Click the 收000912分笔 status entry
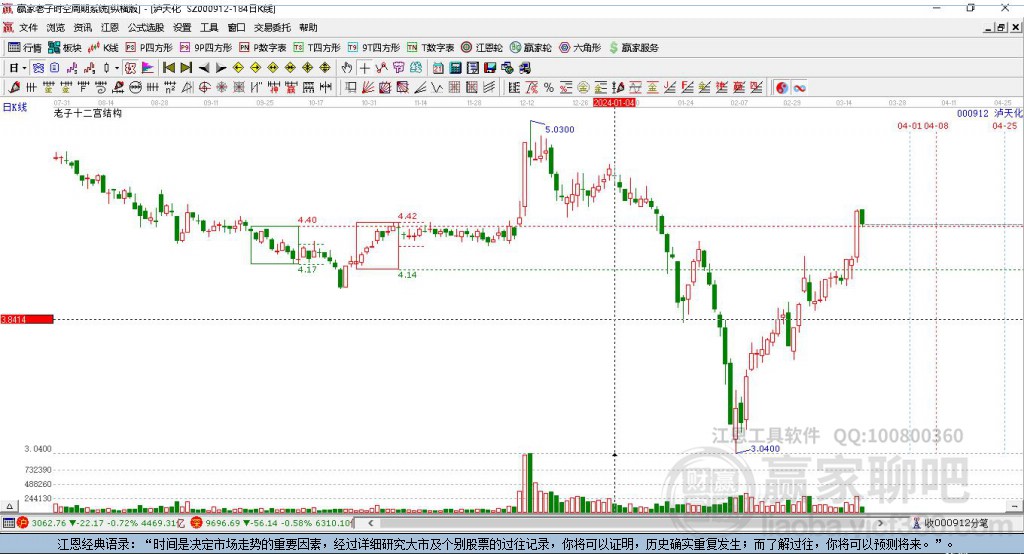1024x554 pixels. [950, 523]
